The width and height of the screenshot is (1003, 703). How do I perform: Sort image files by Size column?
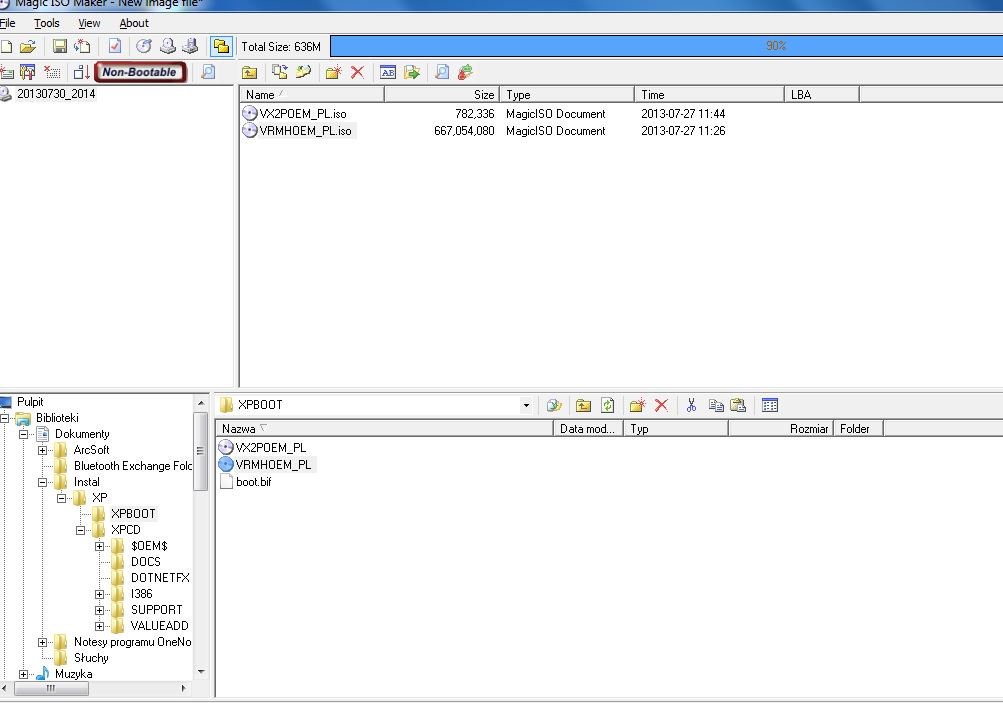click(442, 95)
